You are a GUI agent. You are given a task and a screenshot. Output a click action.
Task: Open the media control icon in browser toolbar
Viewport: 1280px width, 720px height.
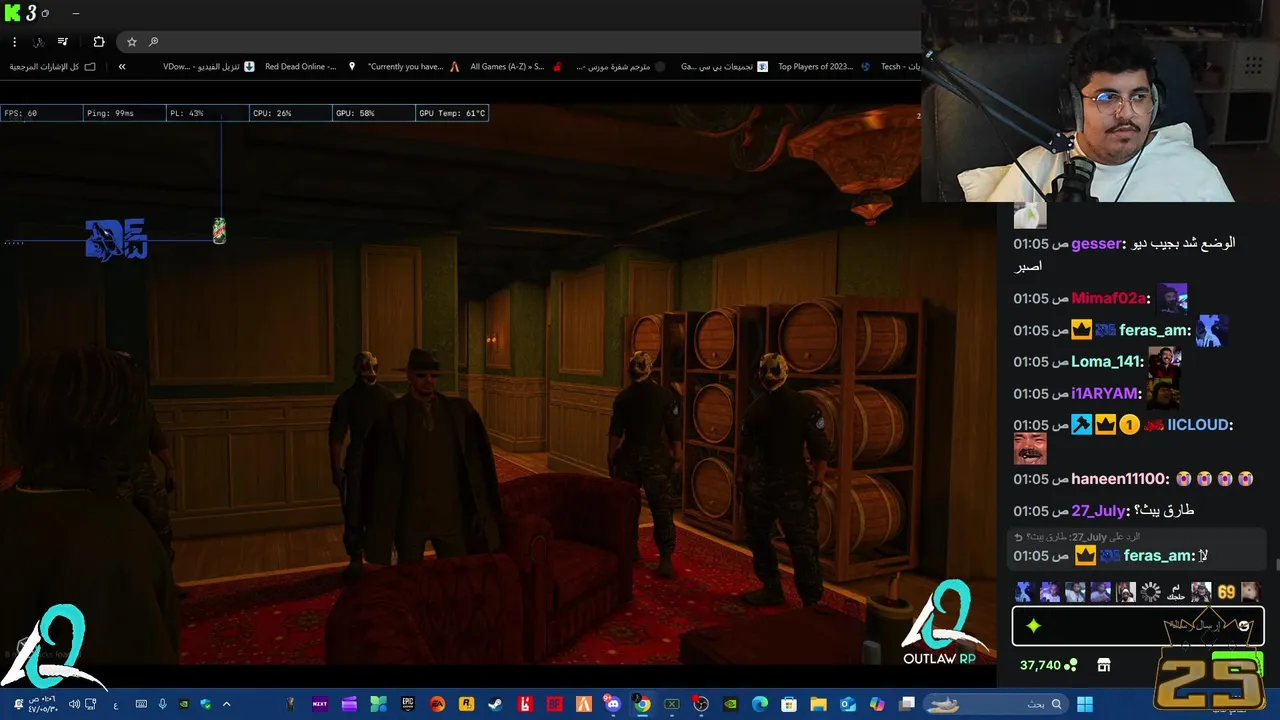click(x=63, y=42)
